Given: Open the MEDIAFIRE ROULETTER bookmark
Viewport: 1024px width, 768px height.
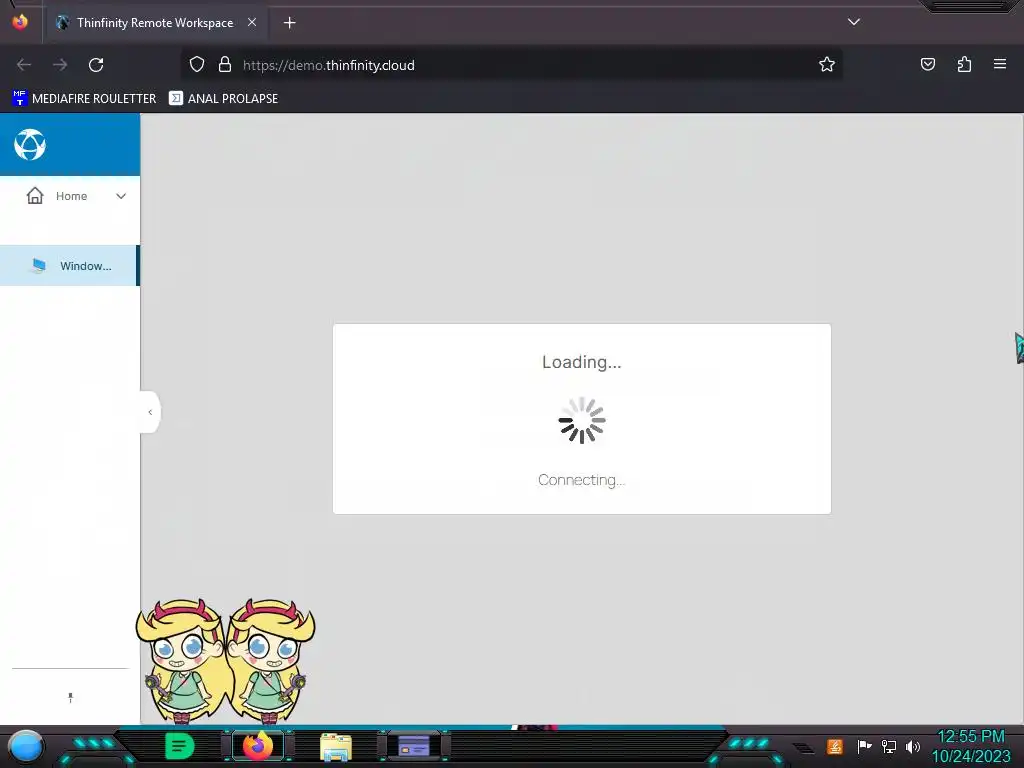Looking at the screenshot, I should coord(84,99).
